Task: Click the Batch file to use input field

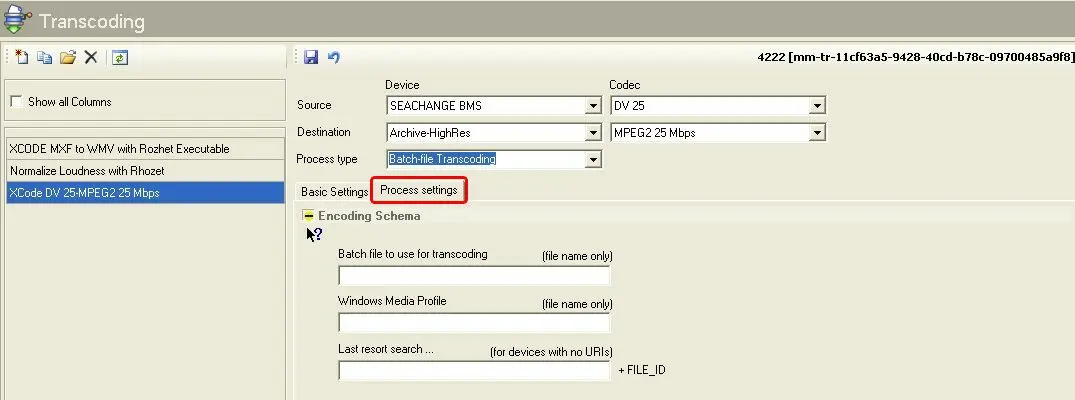Action: click(x=474, y=276)
